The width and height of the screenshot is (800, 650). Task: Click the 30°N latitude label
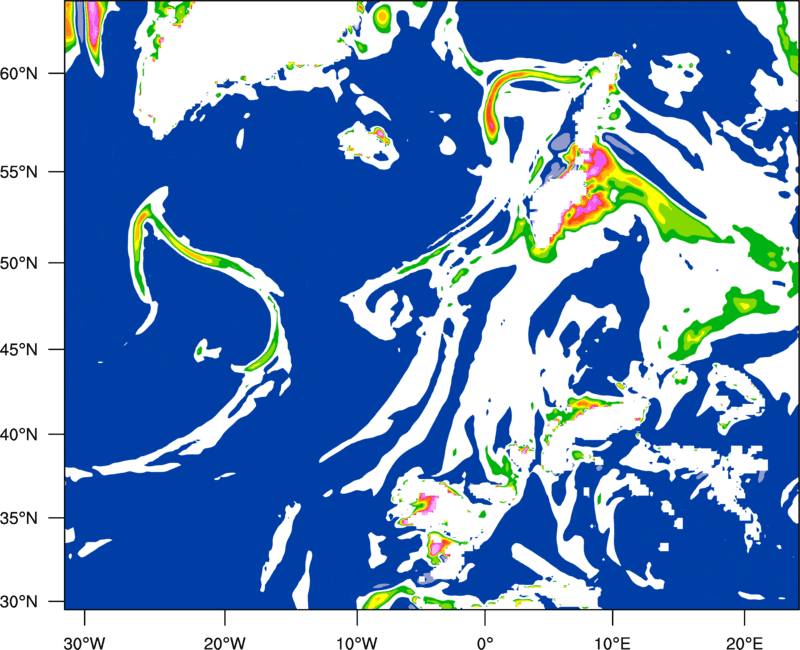[19, 602]
